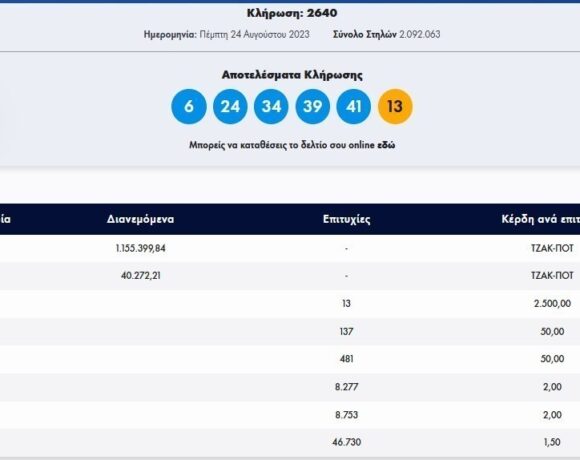Select the 2,00 prize in the 8.277 row
The image size is (580, 460).
[x=552, y=387]
